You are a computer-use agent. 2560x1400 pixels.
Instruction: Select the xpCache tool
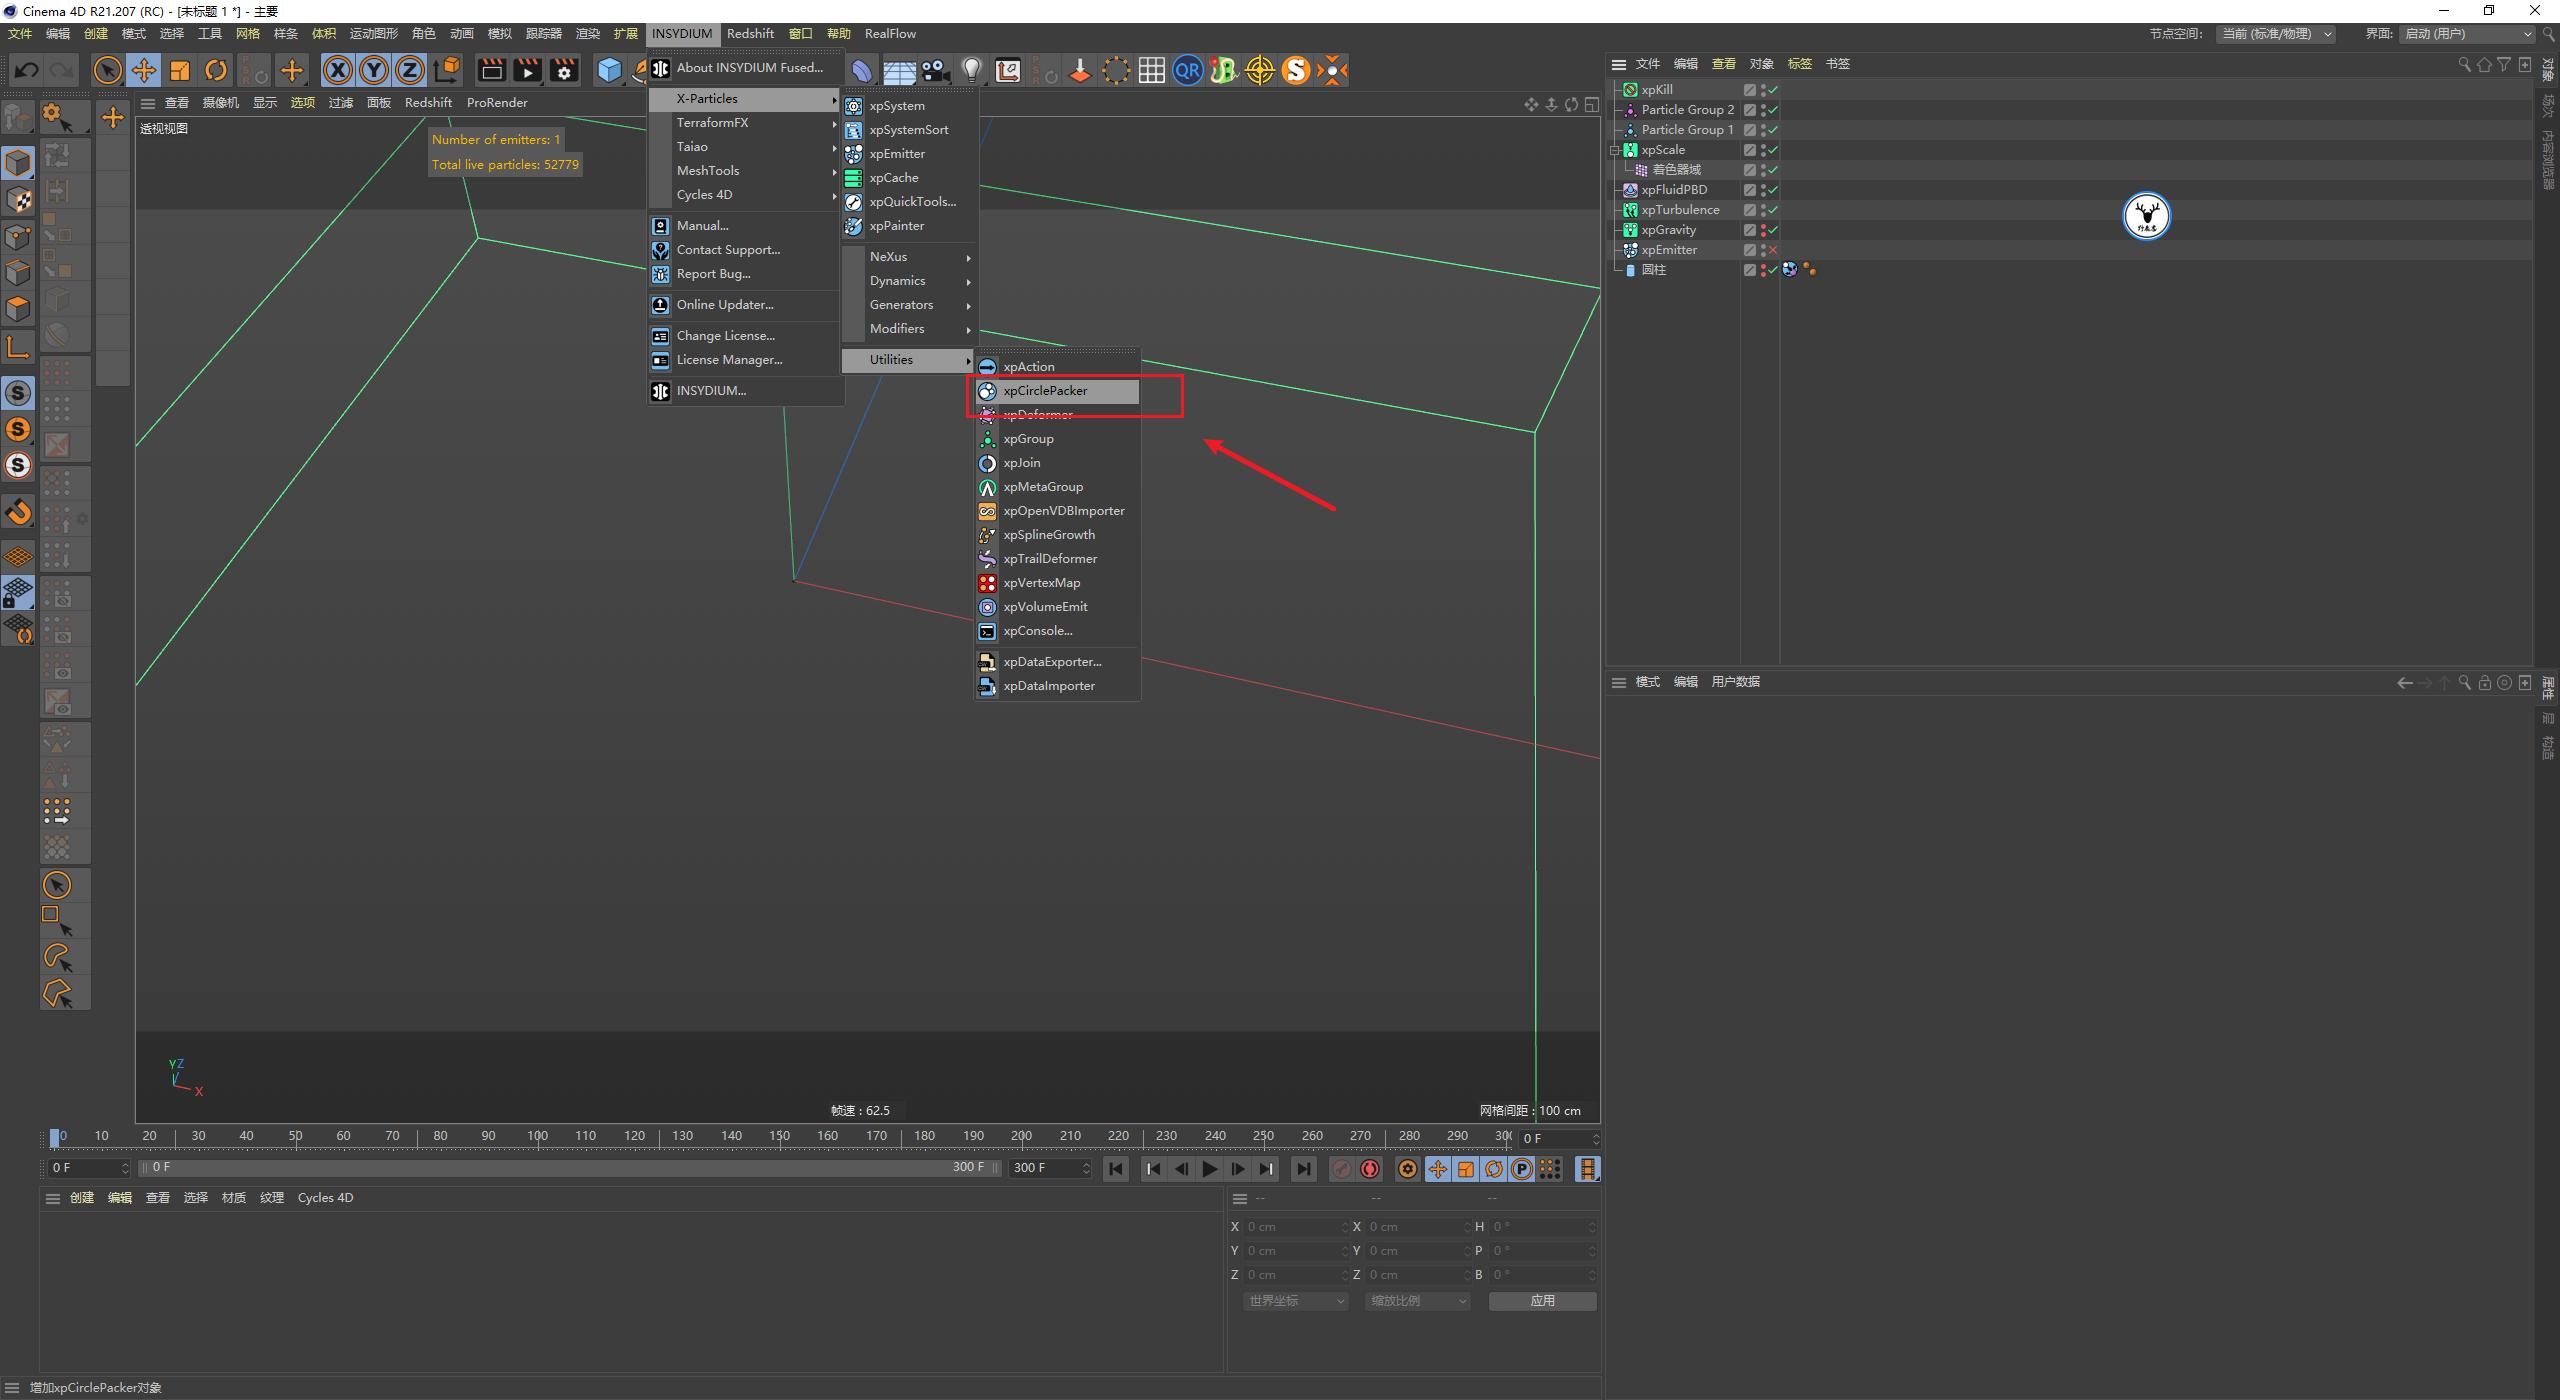click(x=893, y=177)
